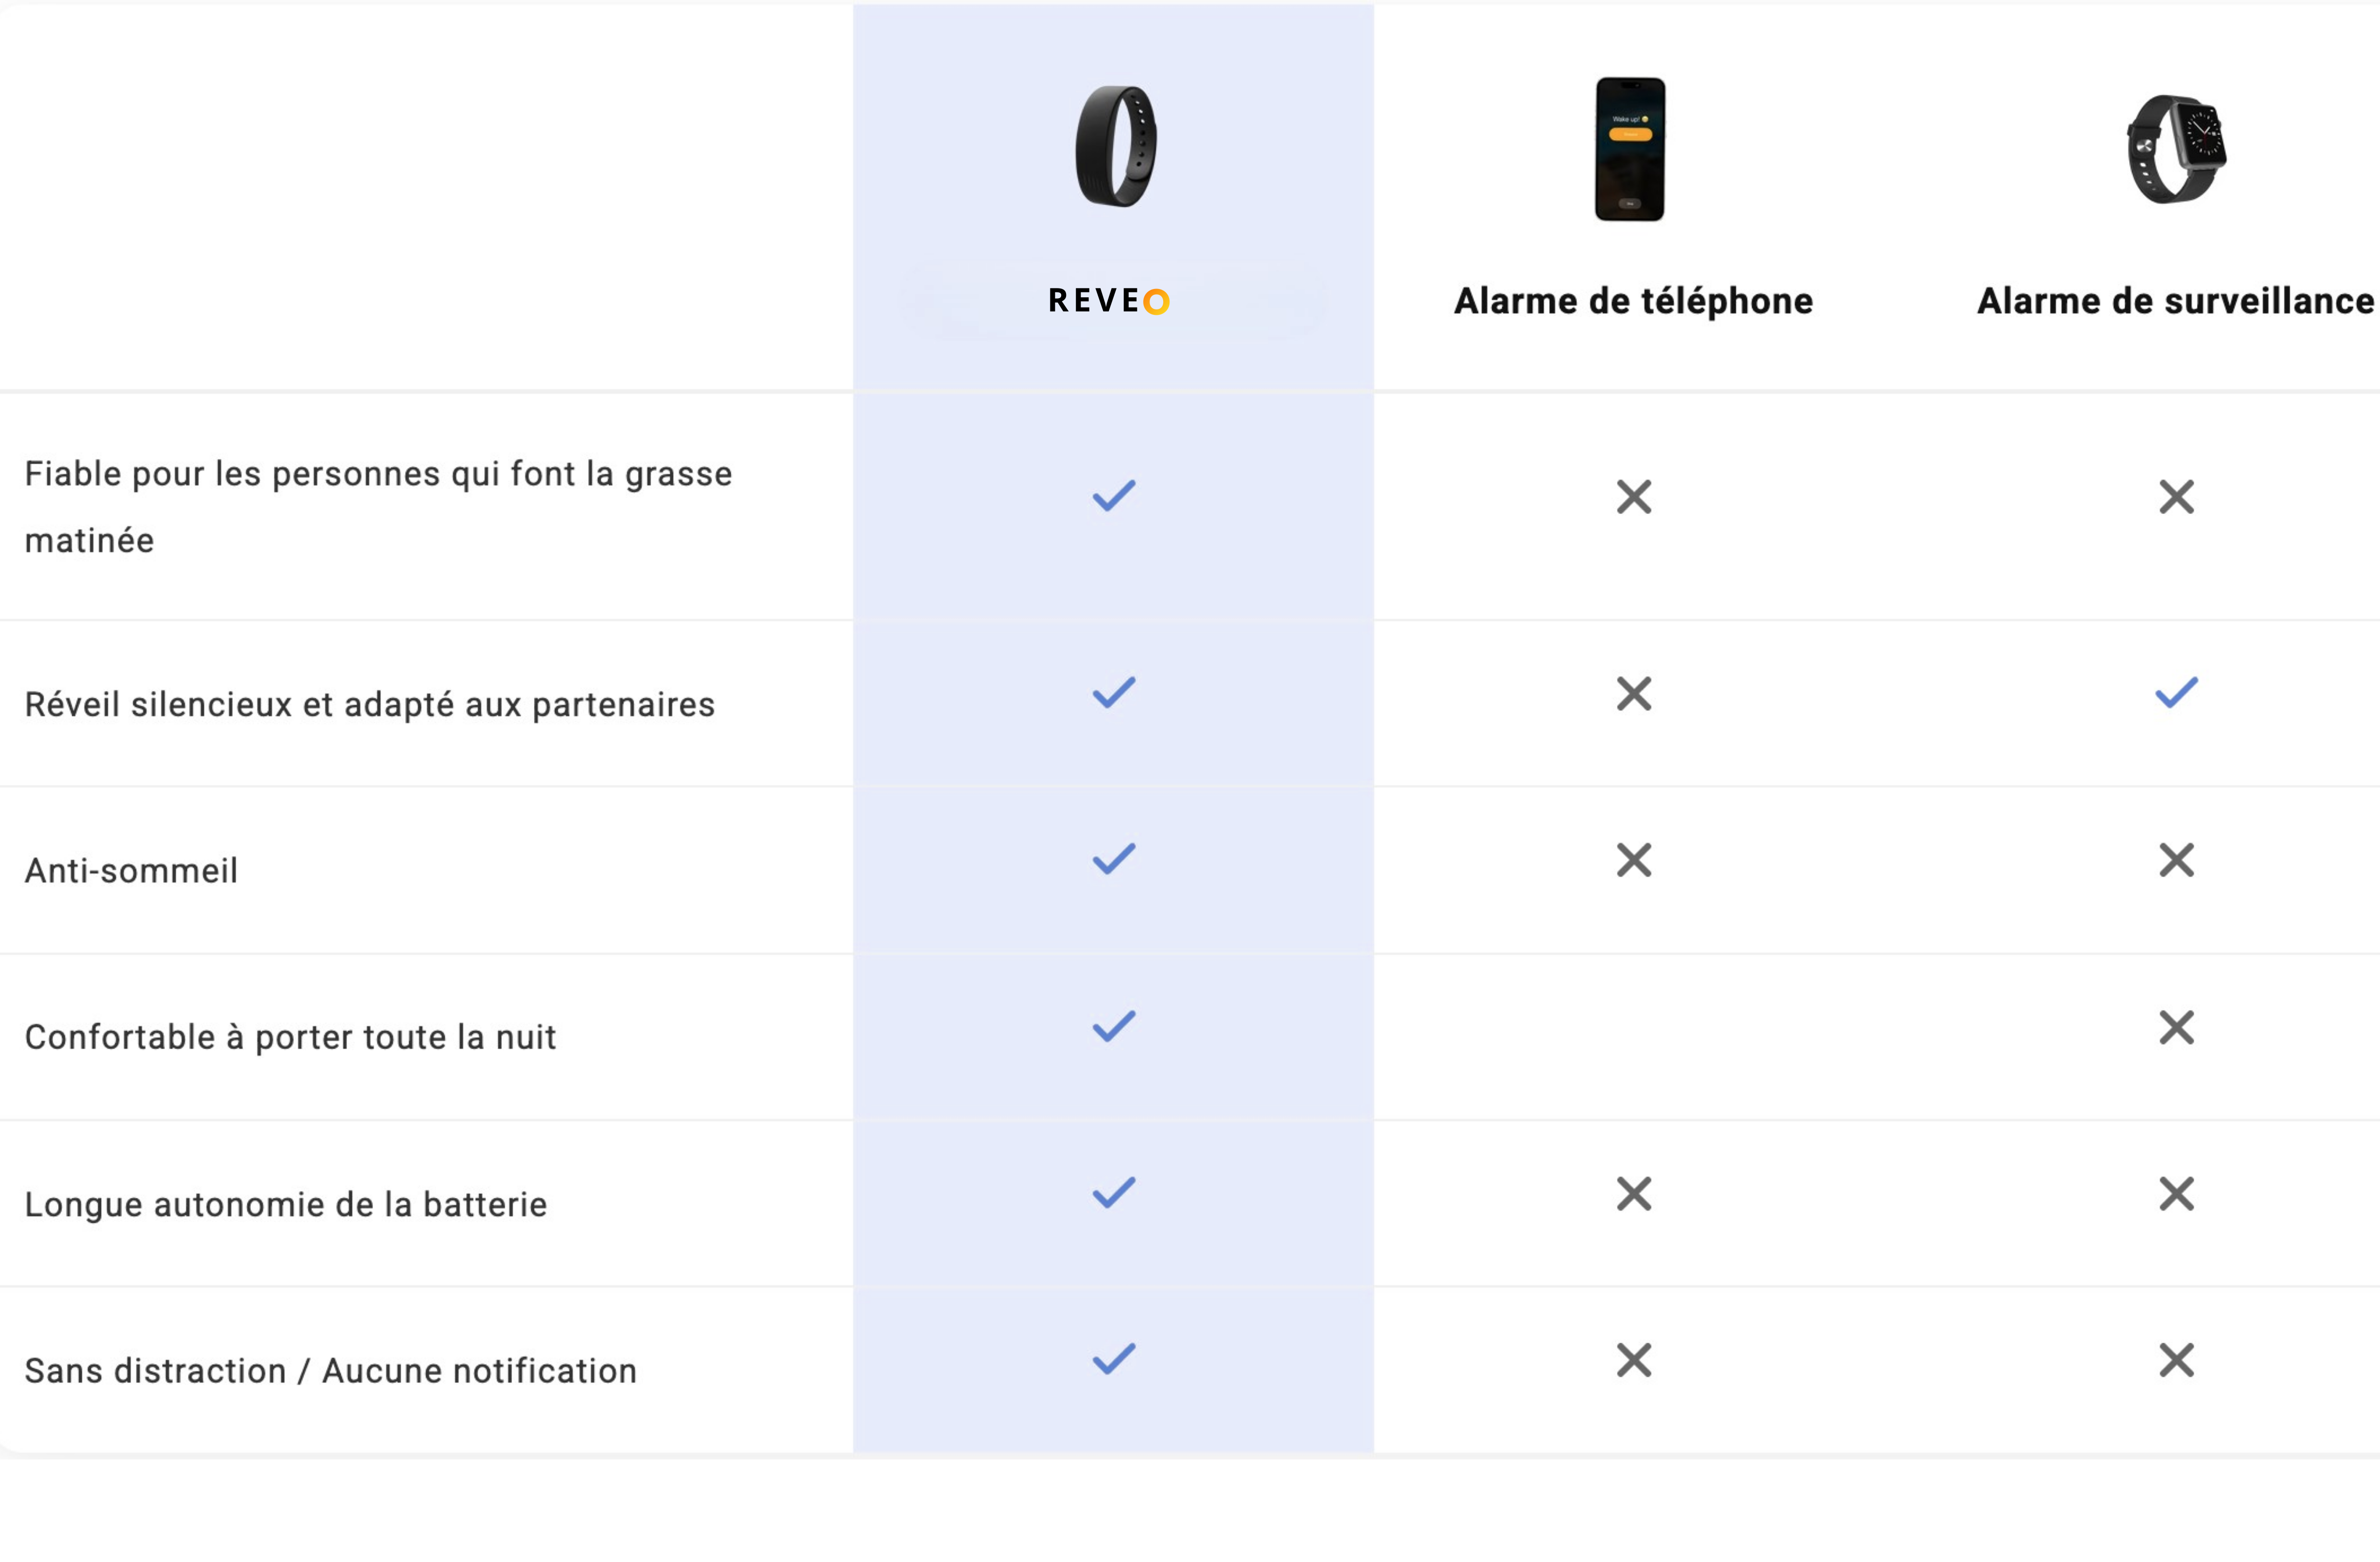Click the REVEO brand logo
2380x1562 pixels.
click(x=1109, y=301)
